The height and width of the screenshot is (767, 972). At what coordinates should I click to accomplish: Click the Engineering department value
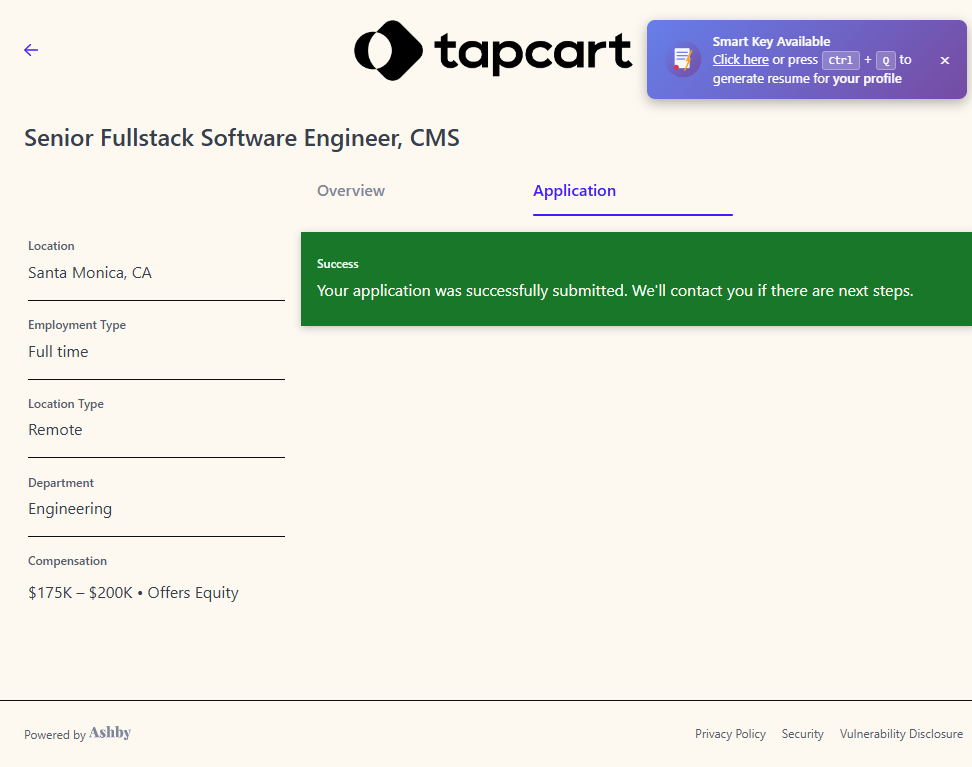(x=70, y=509)
